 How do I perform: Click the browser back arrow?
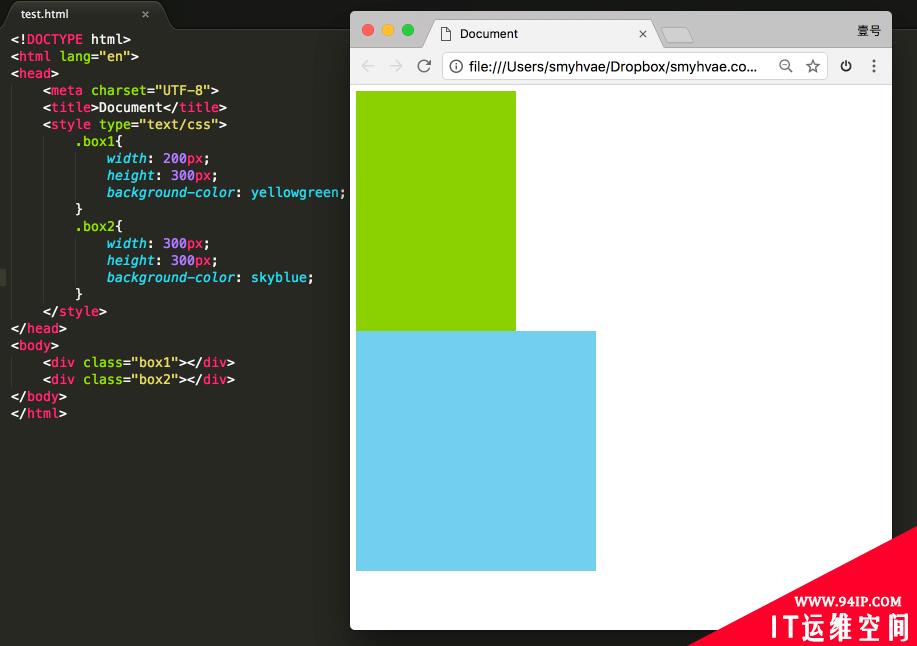click(368, 66)
